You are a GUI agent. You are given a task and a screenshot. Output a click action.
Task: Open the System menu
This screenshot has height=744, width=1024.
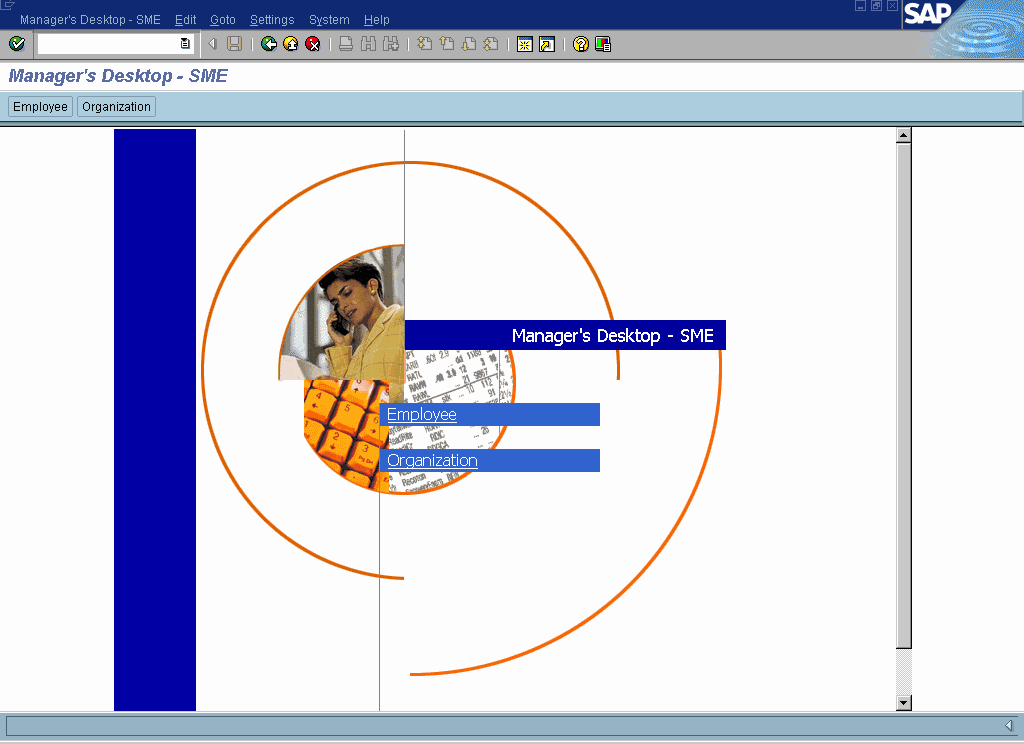329,20
